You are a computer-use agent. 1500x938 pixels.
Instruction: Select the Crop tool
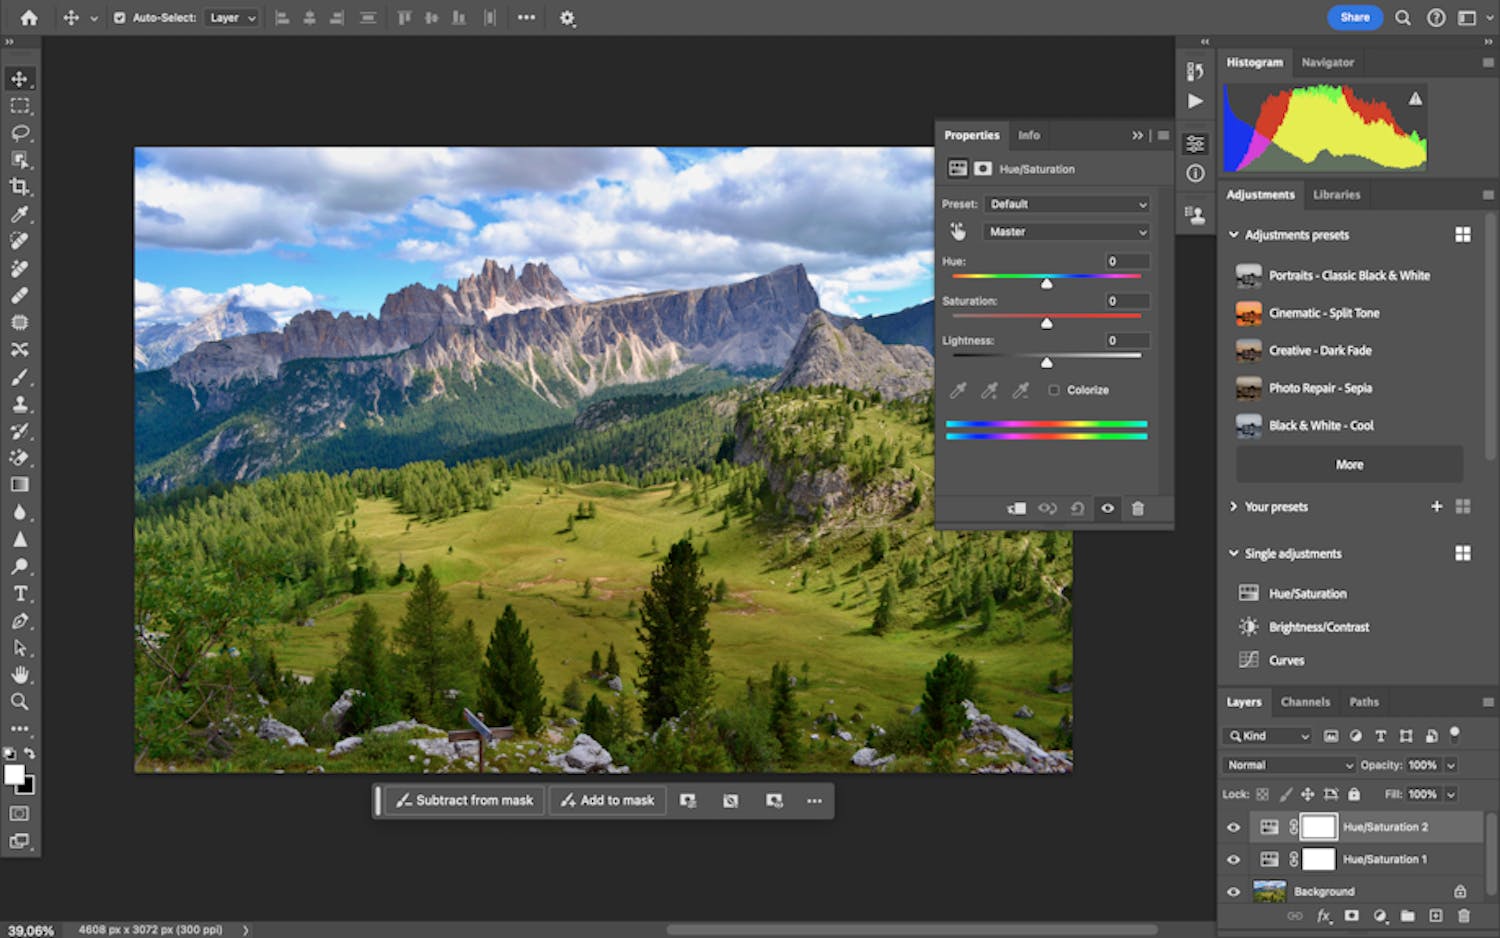click(x=19, y=187)
